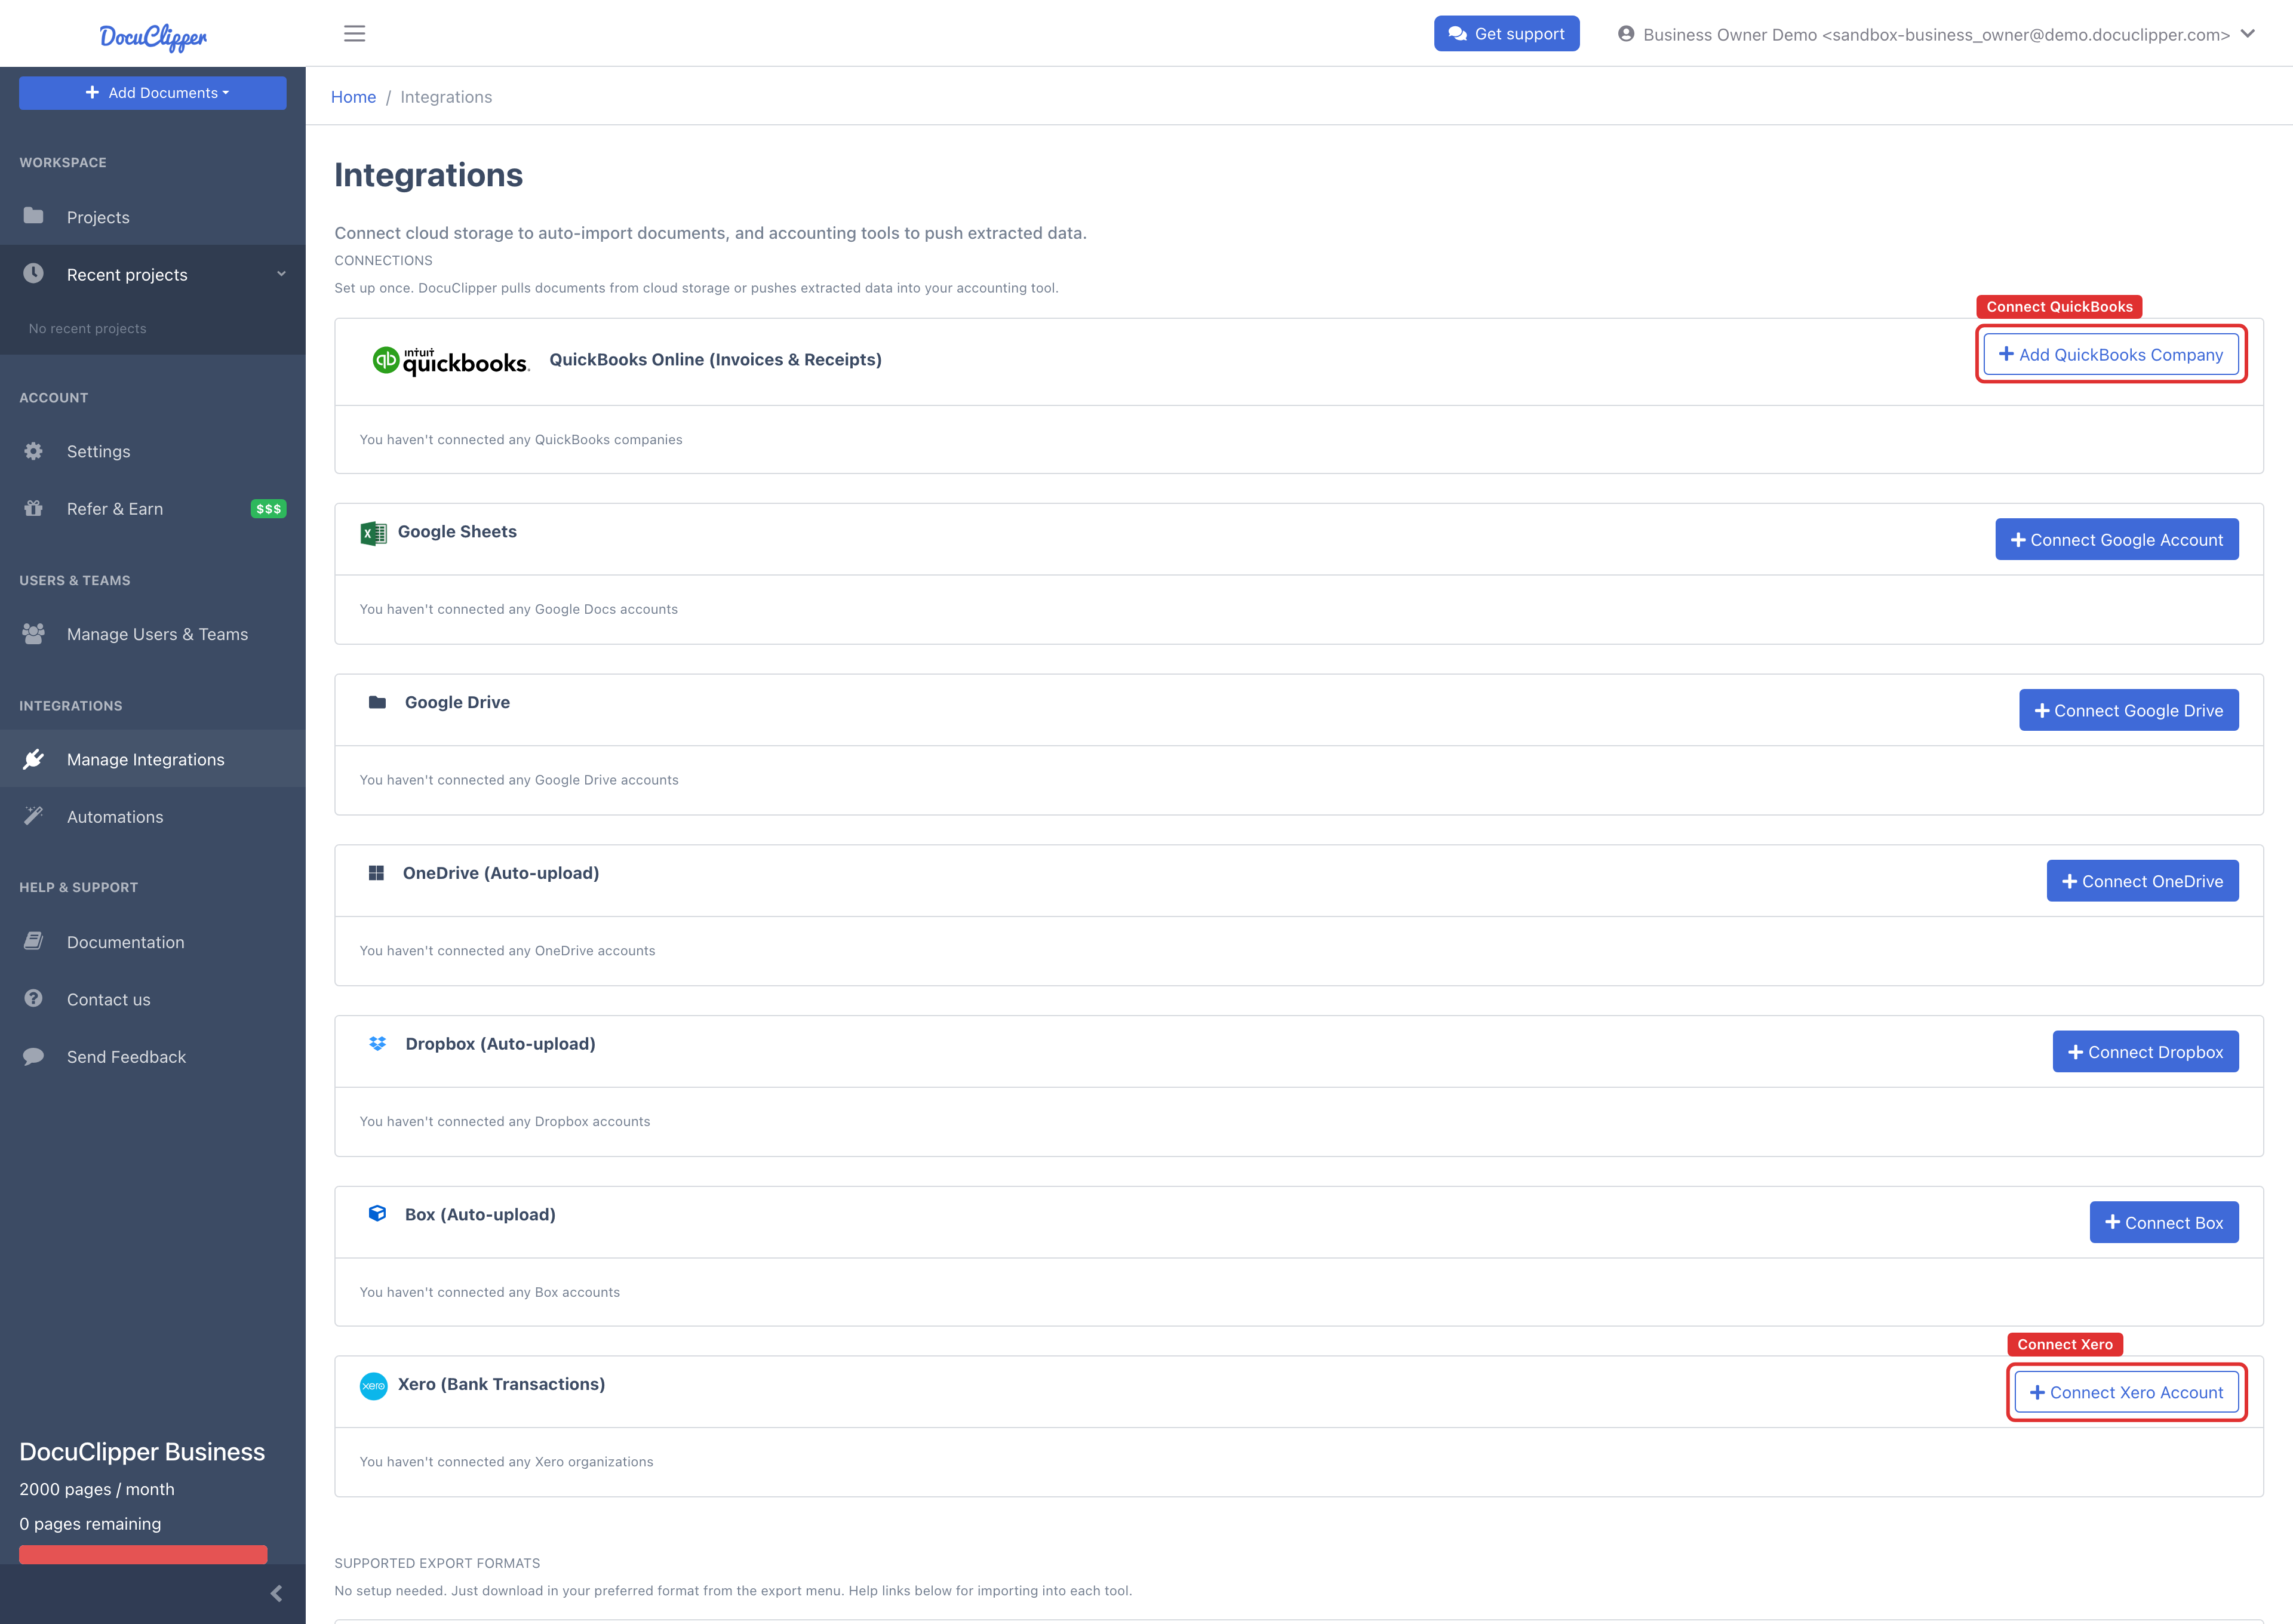Open Manage Users & Teams
The image size is (2293, 1624).
click(x=153, y=634)
